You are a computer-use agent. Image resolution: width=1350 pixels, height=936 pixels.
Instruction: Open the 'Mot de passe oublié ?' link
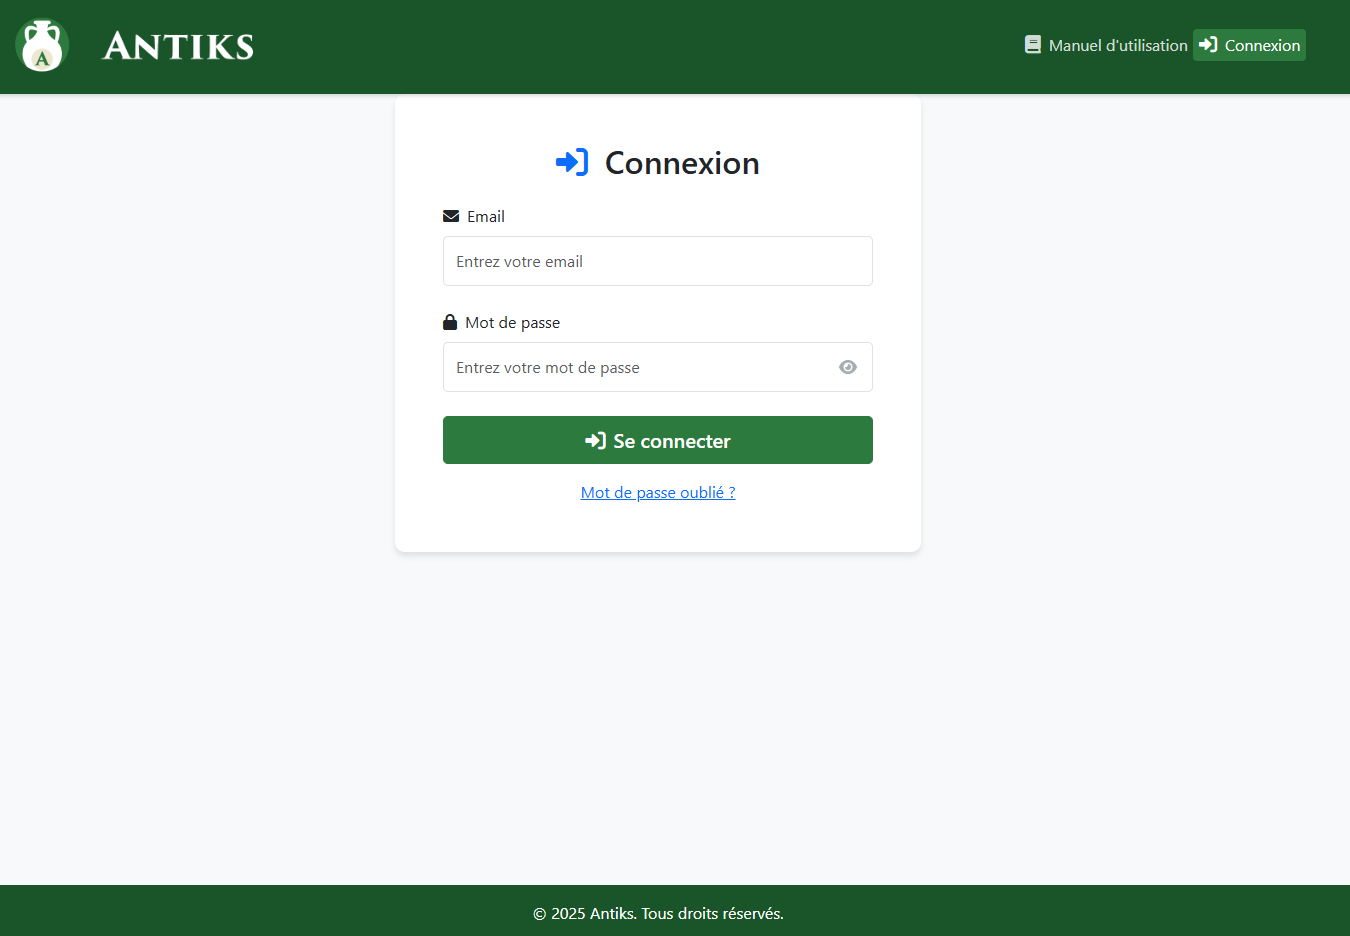tap(657, 492)
